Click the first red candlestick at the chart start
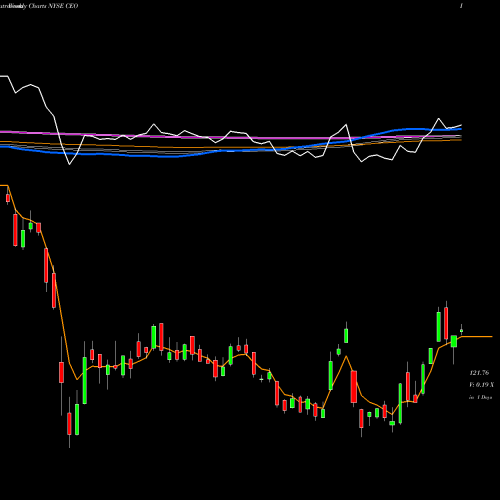The width and height of the screenshot is (500, 500). 8,198
